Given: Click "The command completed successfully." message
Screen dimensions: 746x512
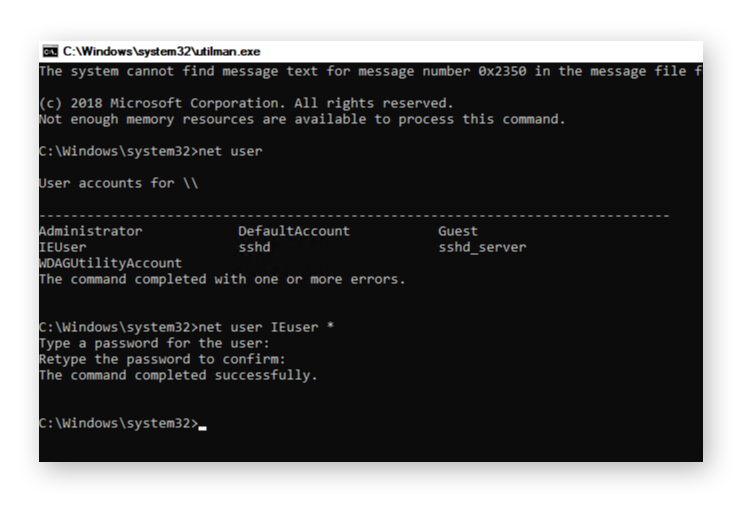Looking at the screenshot, I should [178, 375].
